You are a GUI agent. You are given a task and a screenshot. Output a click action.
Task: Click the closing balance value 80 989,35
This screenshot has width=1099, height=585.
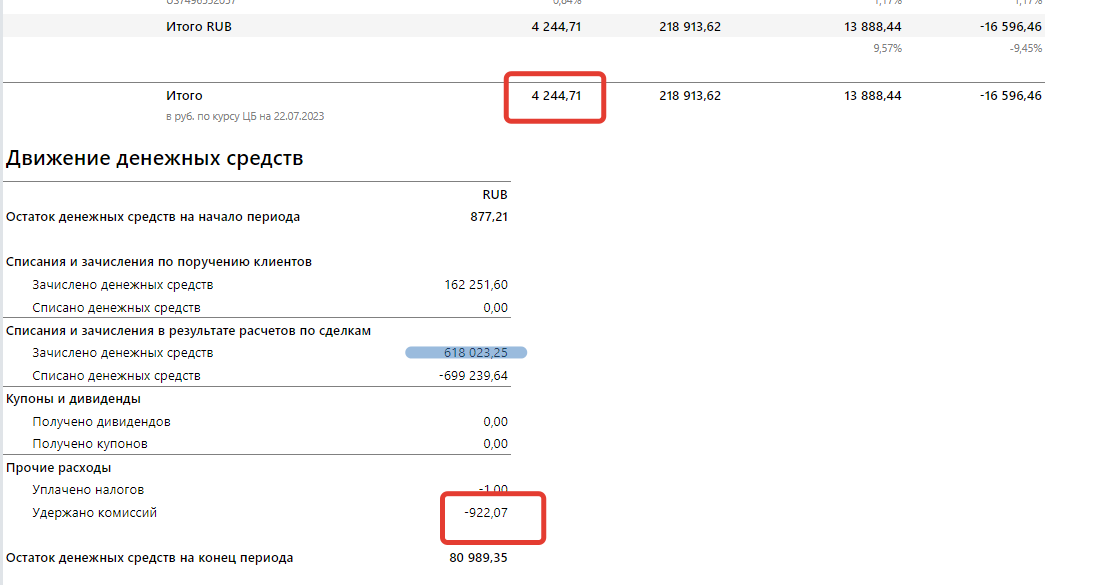pos(478,558)
